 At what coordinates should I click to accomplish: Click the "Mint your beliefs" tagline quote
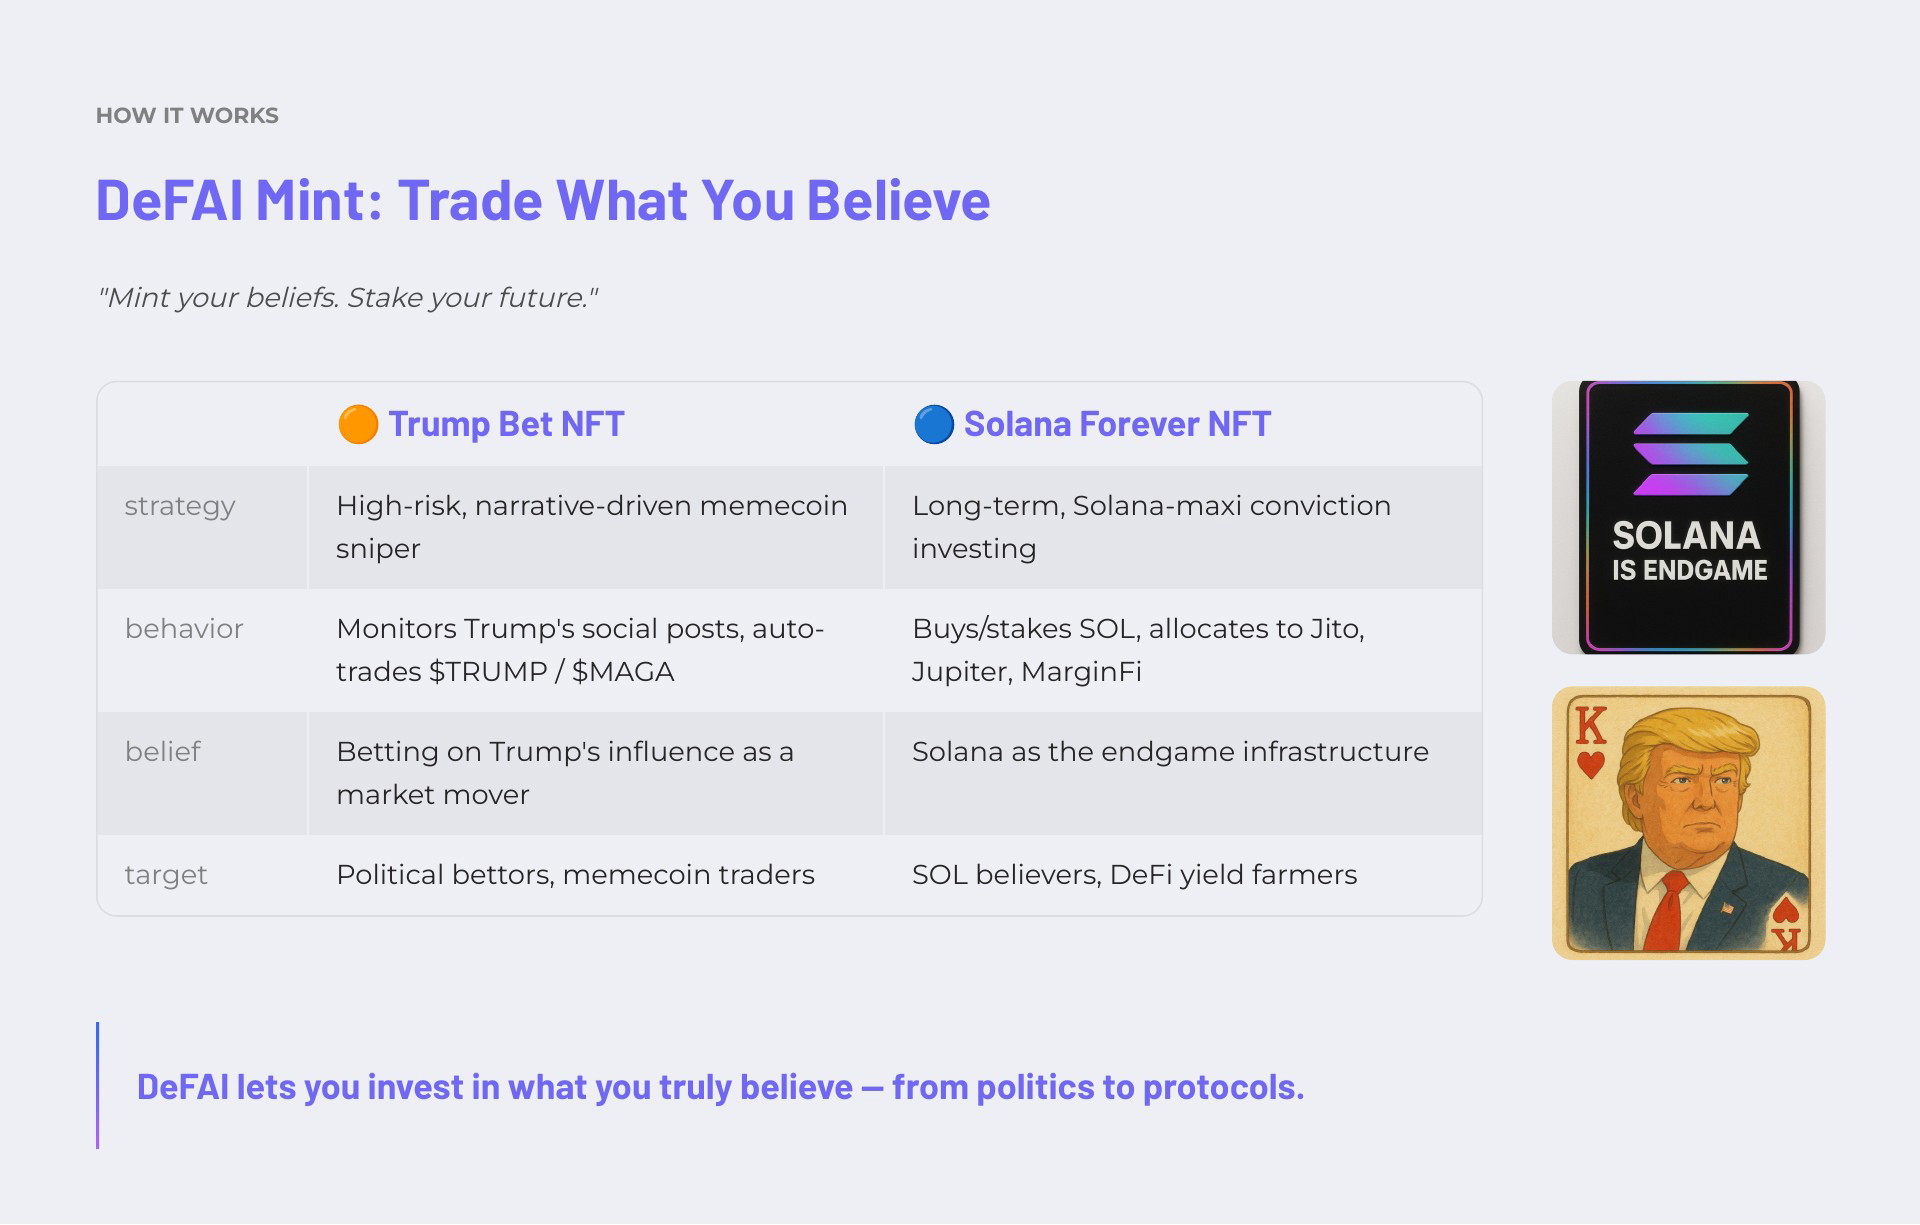tap(348, 298)
